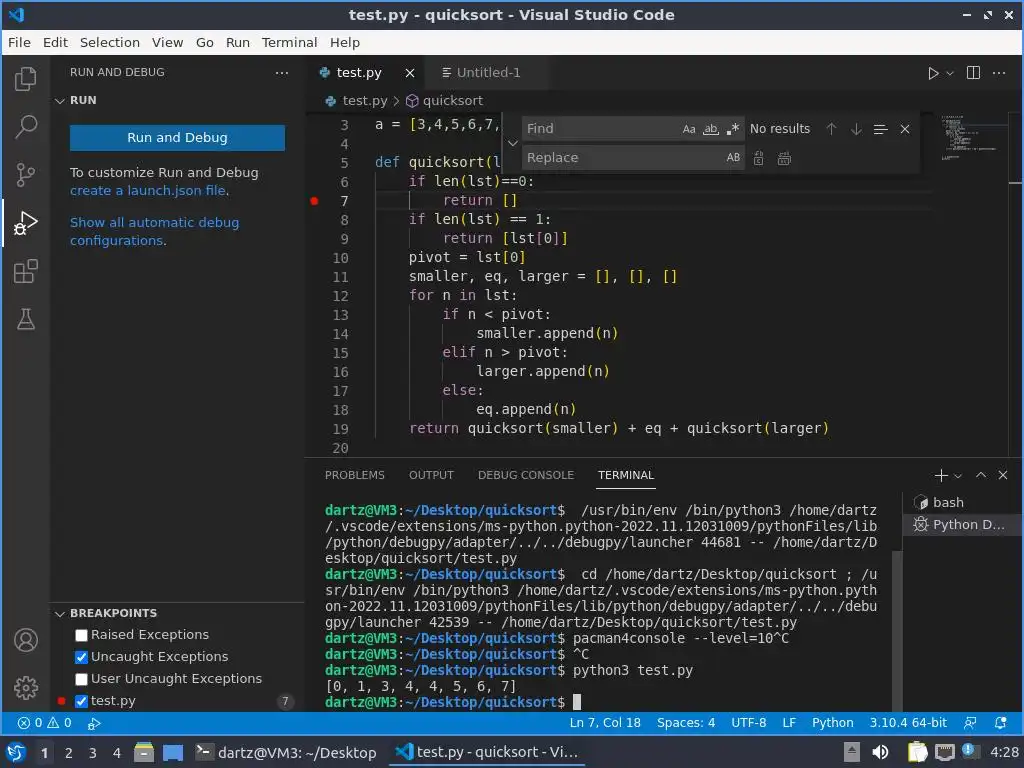Open the Source Control view
This screenshot has height=768, width=1024.
coord(25,174)
